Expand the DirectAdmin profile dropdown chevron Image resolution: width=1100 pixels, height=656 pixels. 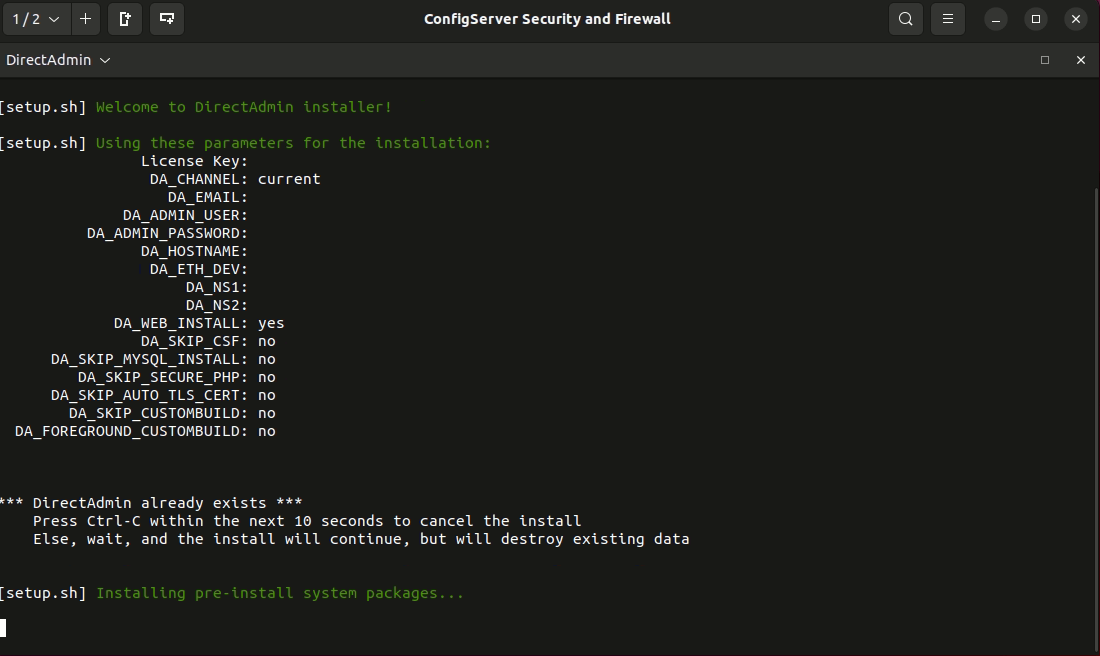pyautogui.click(x=105, y=60)
